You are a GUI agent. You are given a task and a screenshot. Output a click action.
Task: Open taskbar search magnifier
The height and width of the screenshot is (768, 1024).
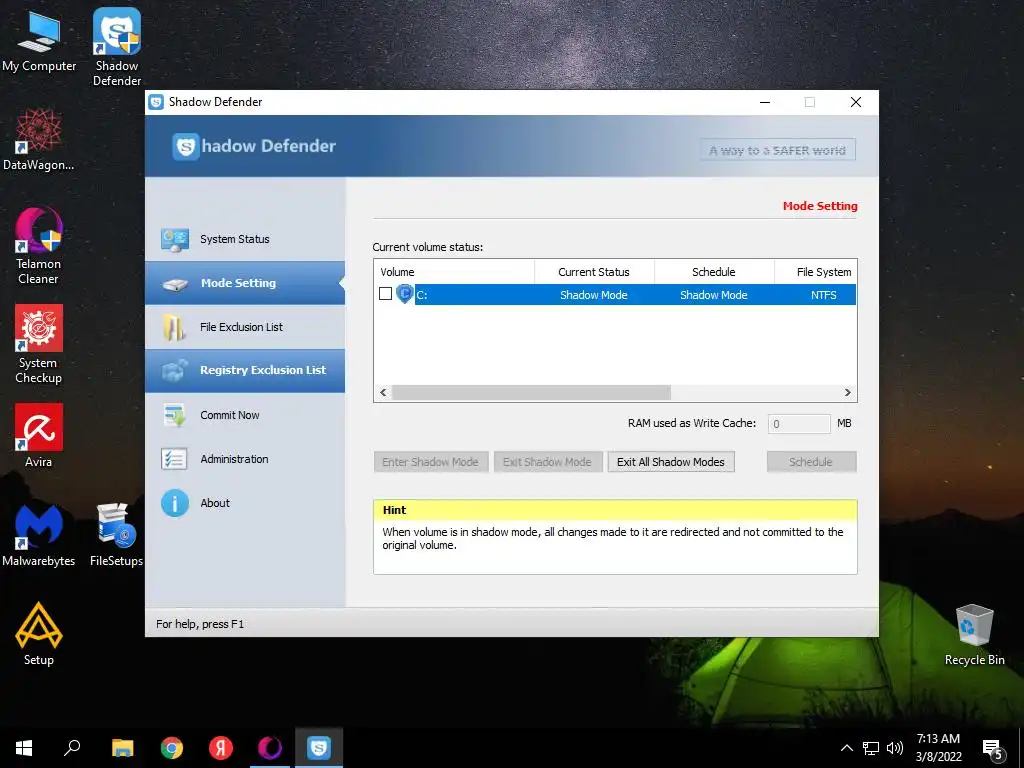click(72, 748)
